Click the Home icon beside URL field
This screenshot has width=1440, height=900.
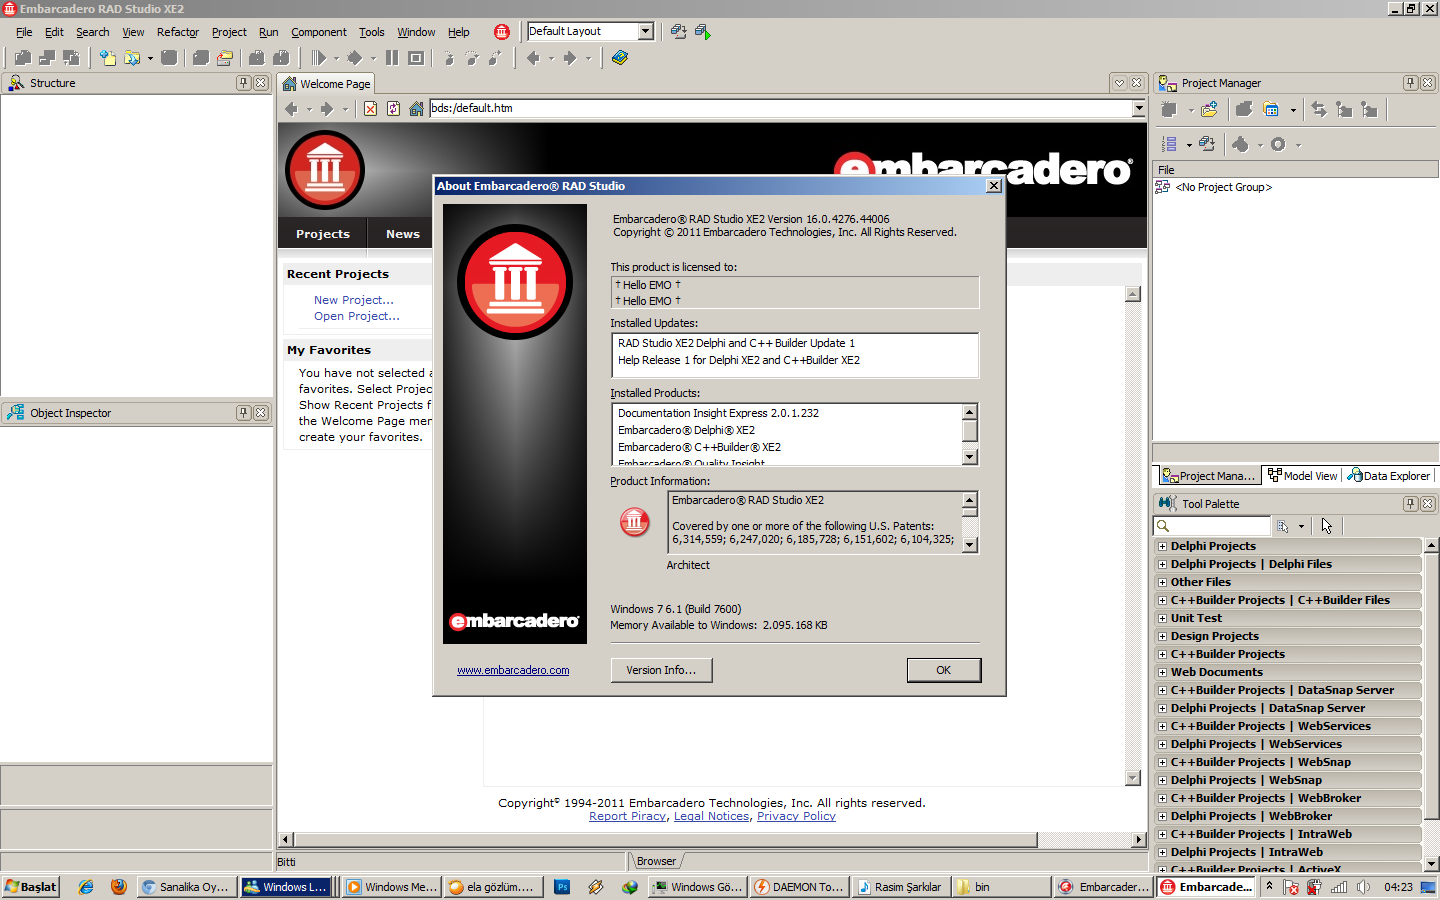[x=416, y=109]
